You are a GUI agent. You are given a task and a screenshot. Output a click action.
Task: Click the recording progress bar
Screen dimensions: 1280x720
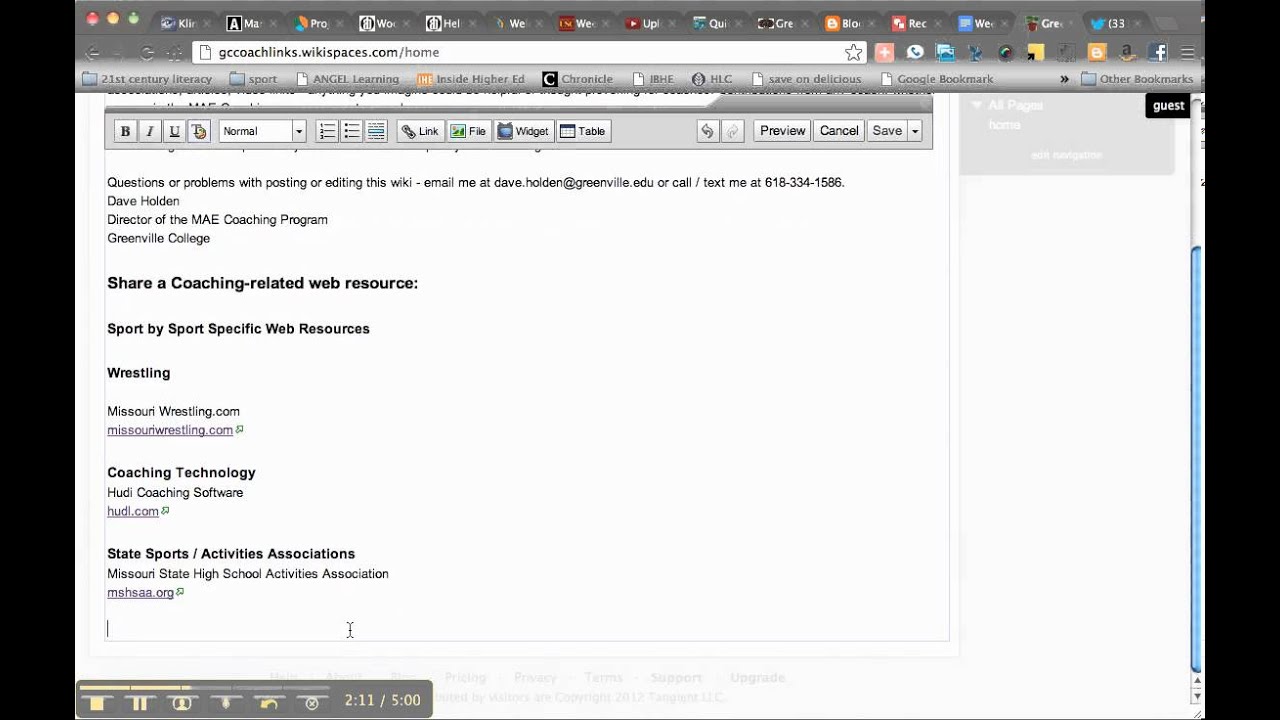(x=204, y=688)
